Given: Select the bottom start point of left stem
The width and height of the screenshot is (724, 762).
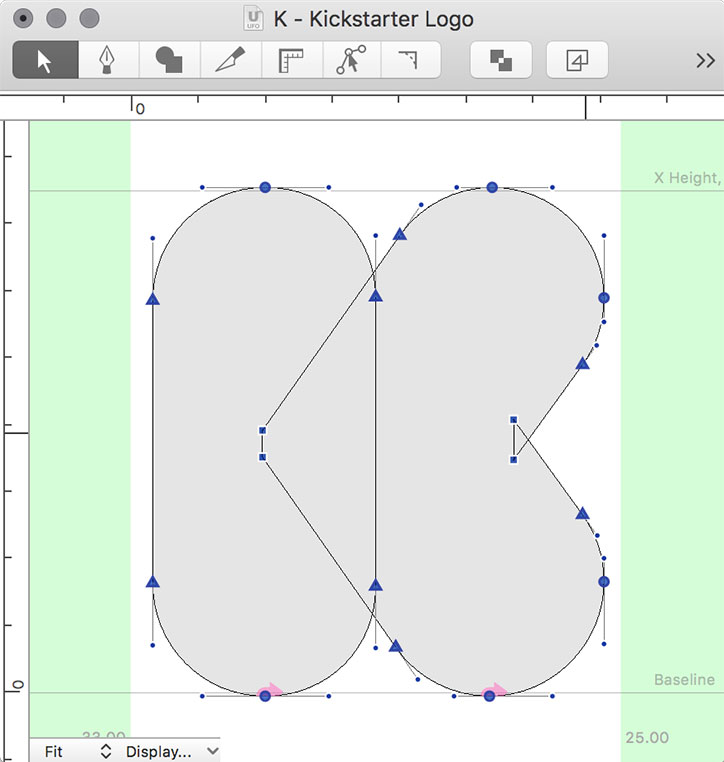Looking at the screenshot, I should [265, 696].
